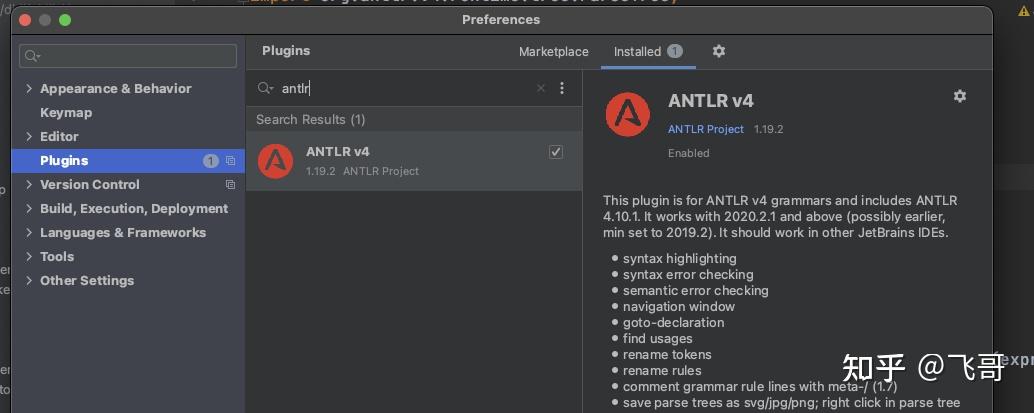Expand the Build, Execution, Deployment section
1034x413 pixels.
(x=29, y=209)
